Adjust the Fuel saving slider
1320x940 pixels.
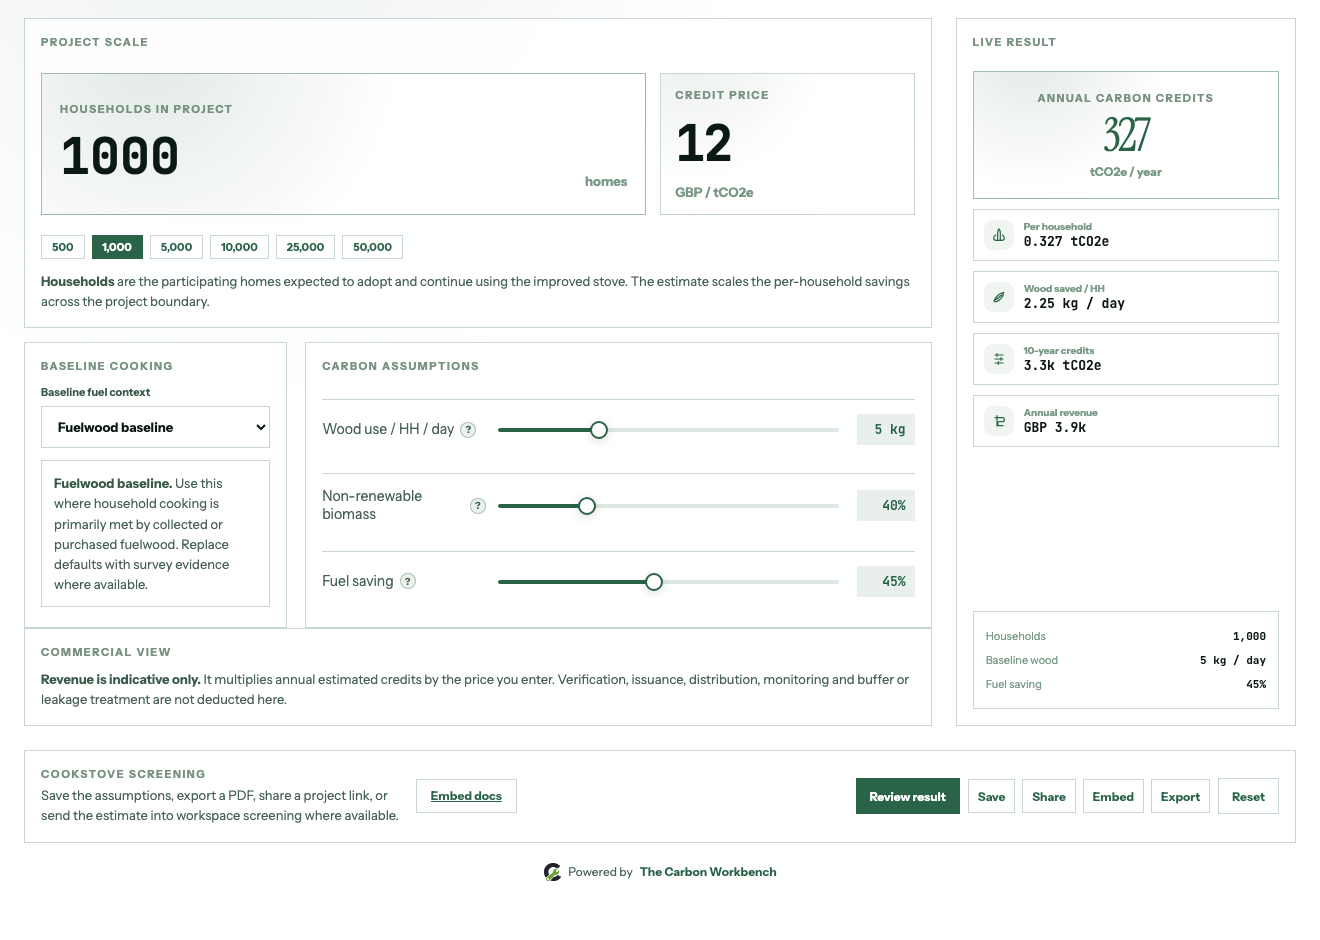click(x=668, y=582)
